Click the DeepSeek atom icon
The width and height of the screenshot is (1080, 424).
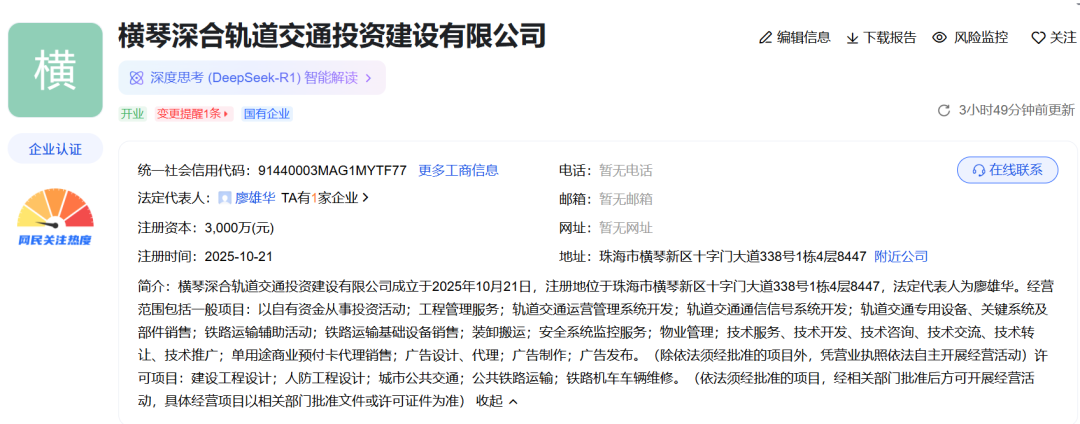pos(136,77)
